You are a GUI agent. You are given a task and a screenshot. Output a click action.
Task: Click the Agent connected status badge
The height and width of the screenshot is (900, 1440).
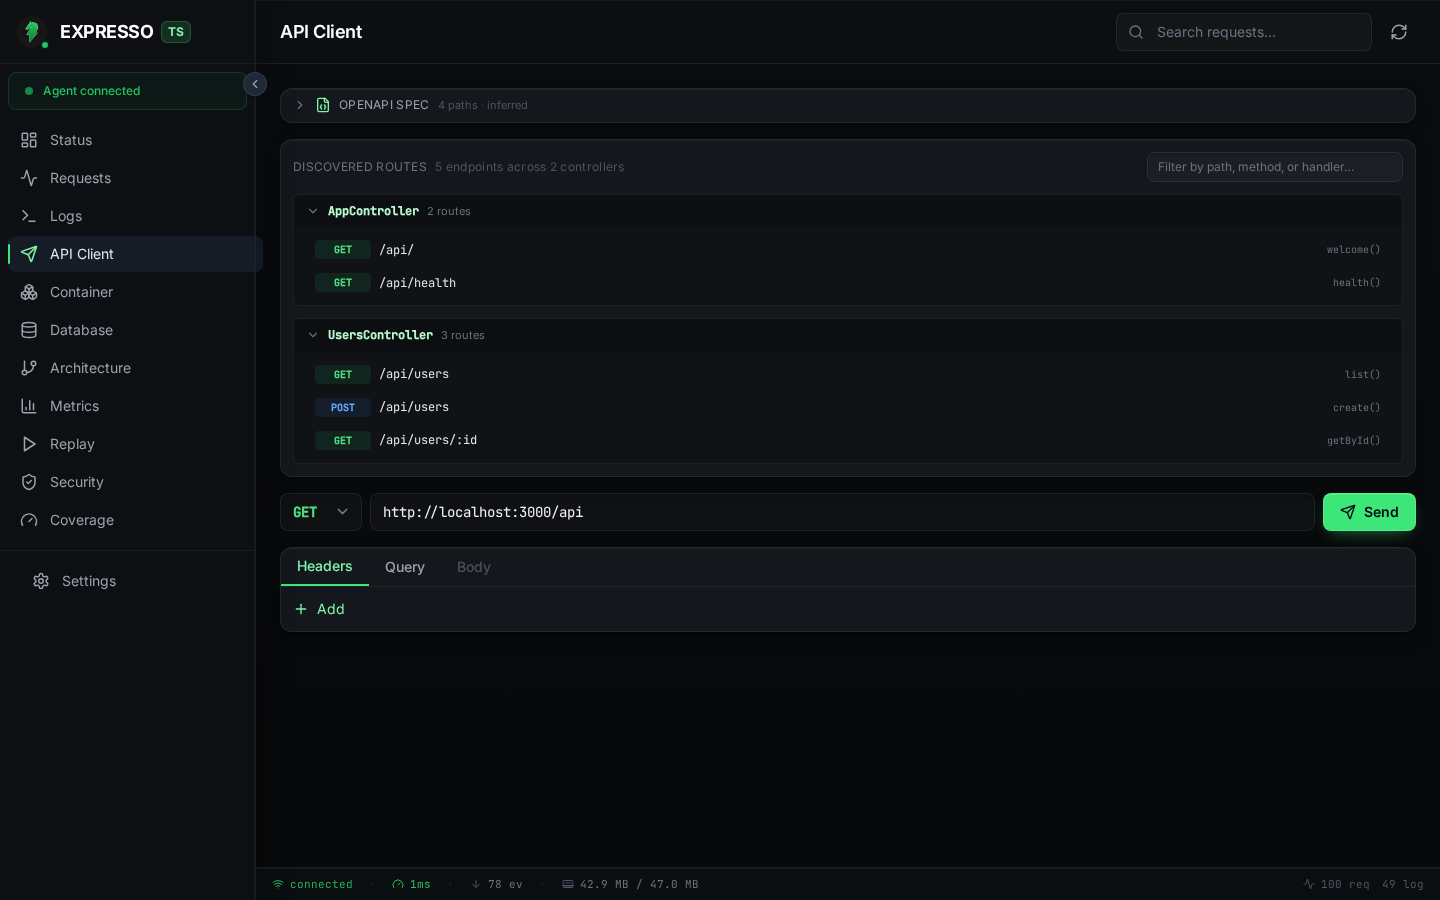pyautogui.click(x=127, y=91)
